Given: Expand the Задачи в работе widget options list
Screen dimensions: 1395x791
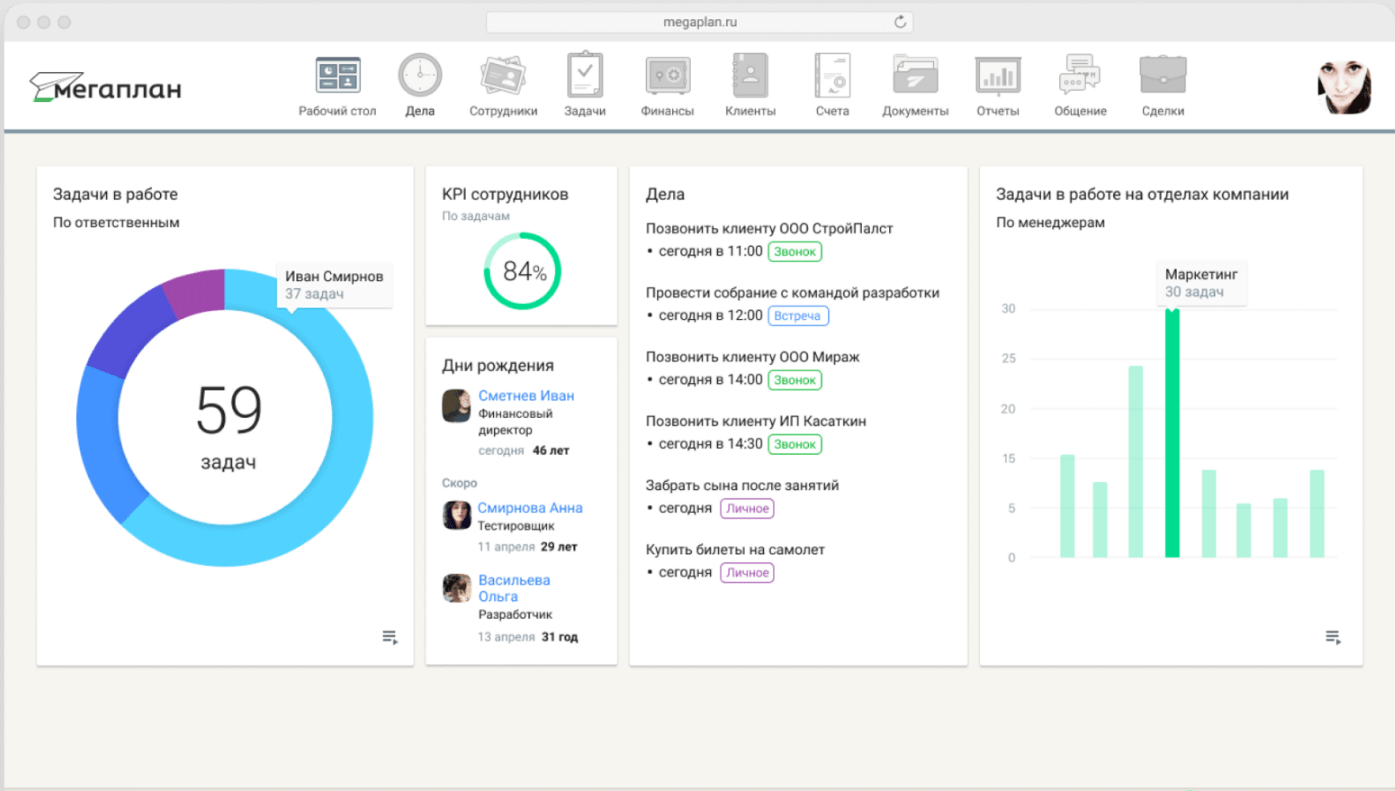Looking at the screenshot, I should tap(389, 637).
